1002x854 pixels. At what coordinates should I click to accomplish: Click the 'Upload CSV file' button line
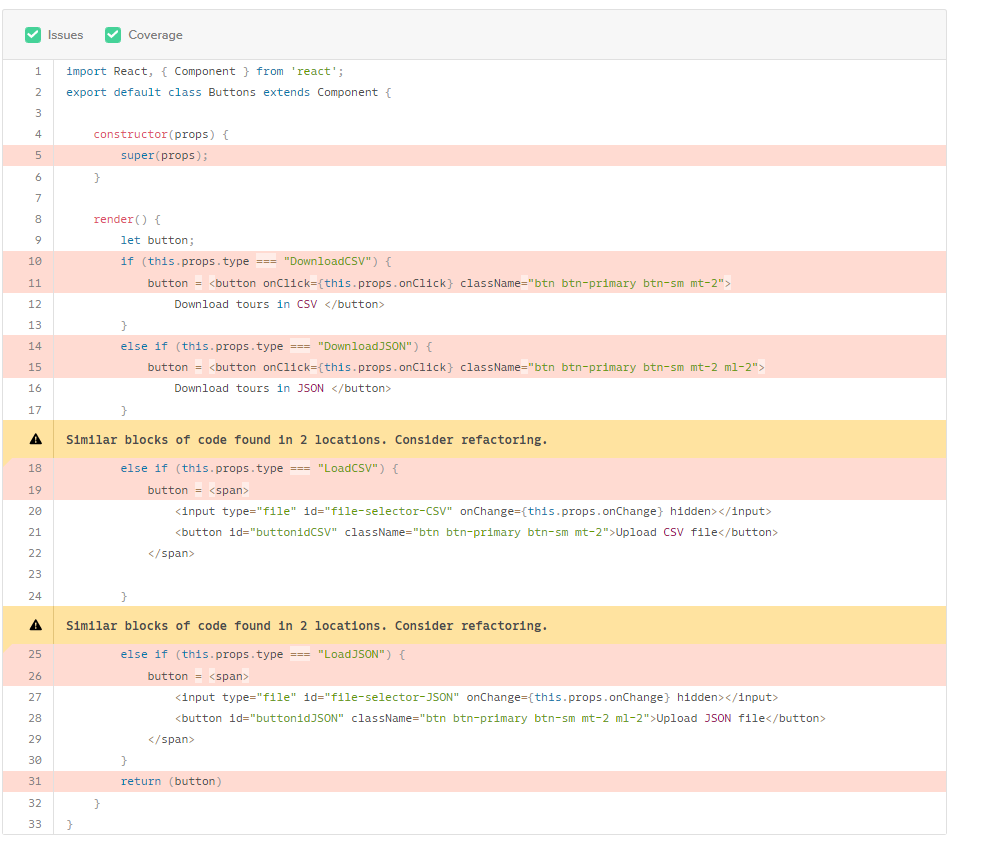point(476,532)
